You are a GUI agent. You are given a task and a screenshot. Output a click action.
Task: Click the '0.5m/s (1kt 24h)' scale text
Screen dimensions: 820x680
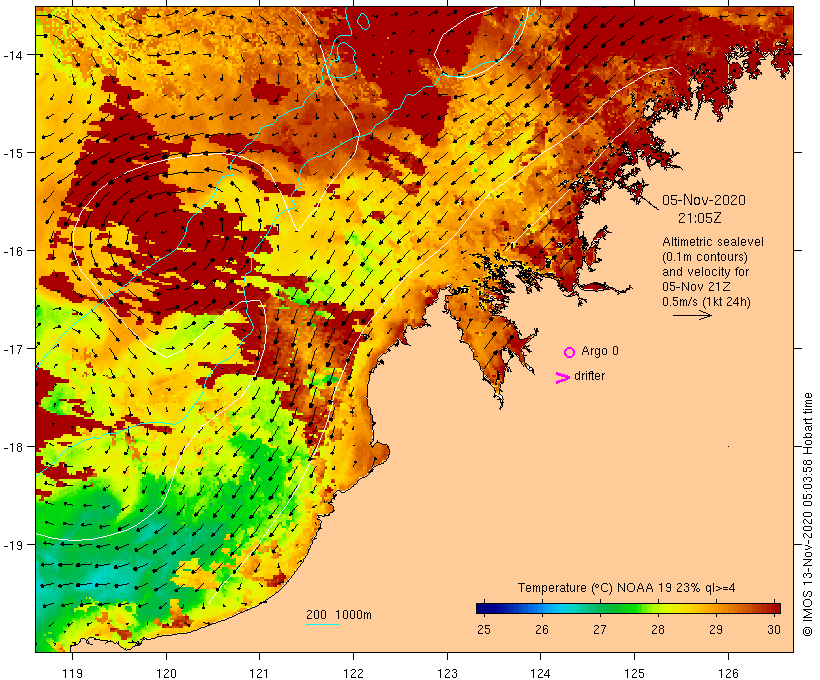click(706, 302)
